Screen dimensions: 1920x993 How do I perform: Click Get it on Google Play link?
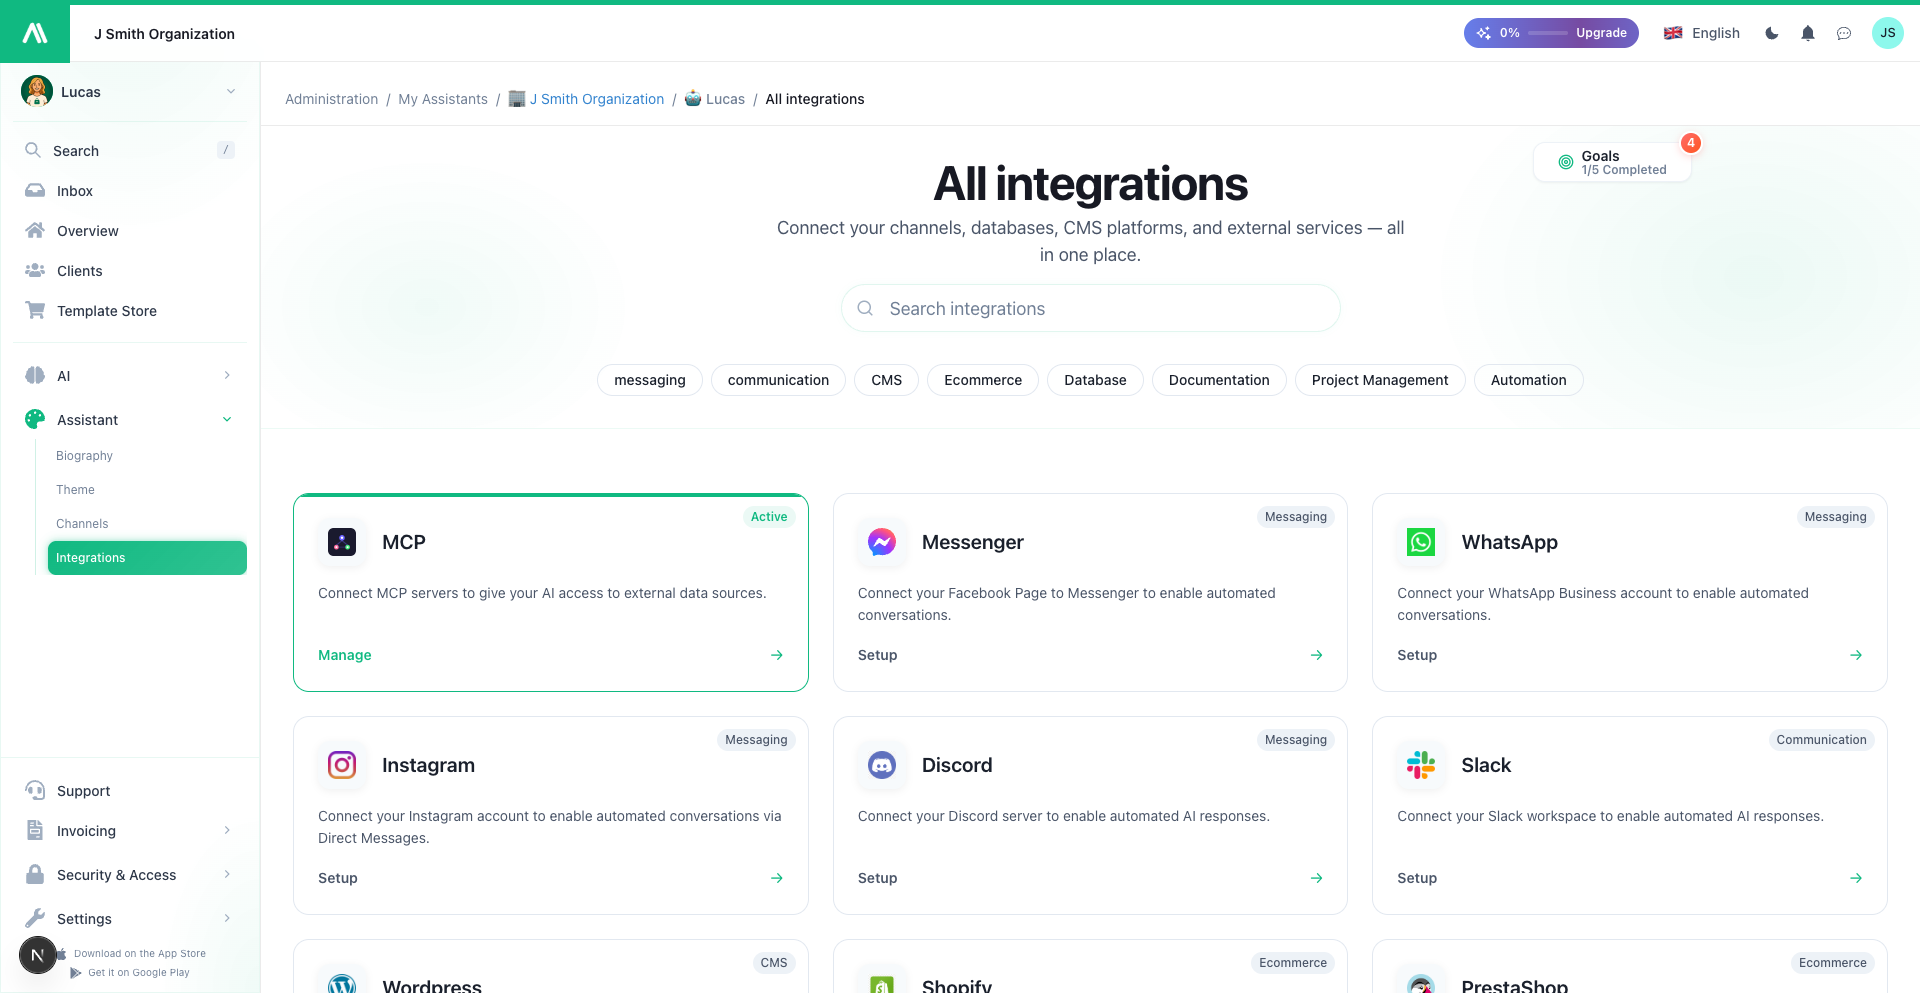pyautogui.click(x=130, y=973)
